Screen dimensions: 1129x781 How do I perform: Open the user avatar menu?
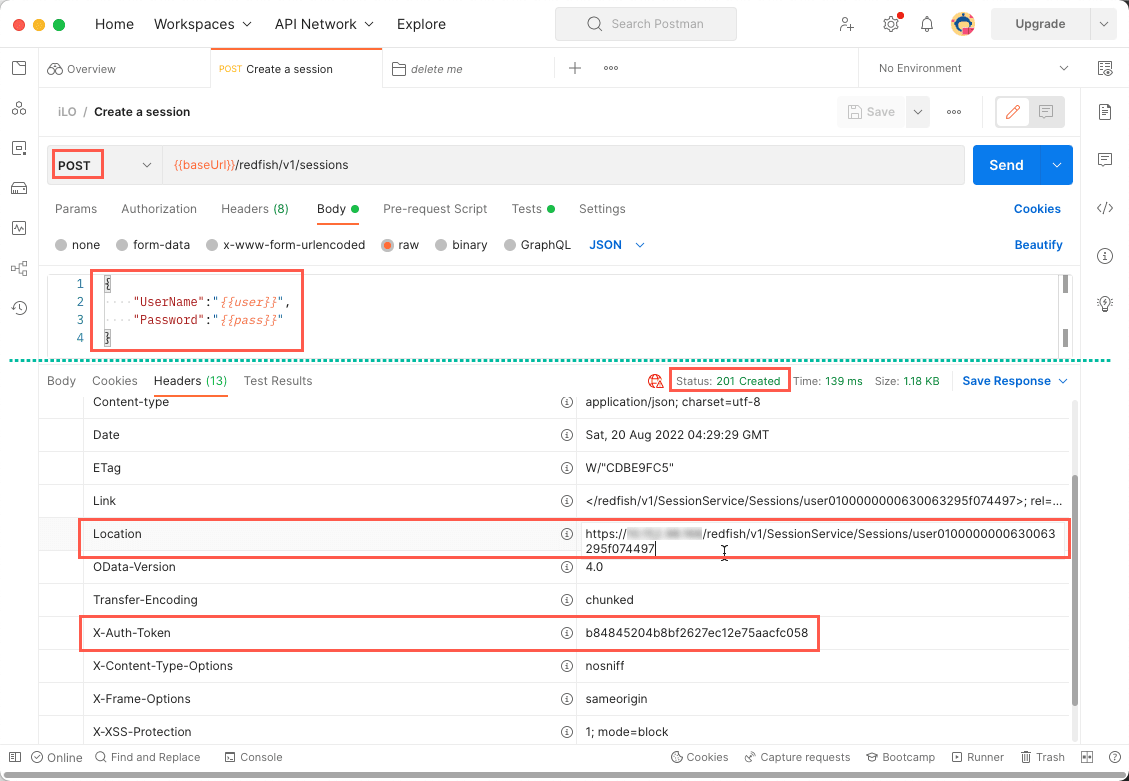point(963,24)
